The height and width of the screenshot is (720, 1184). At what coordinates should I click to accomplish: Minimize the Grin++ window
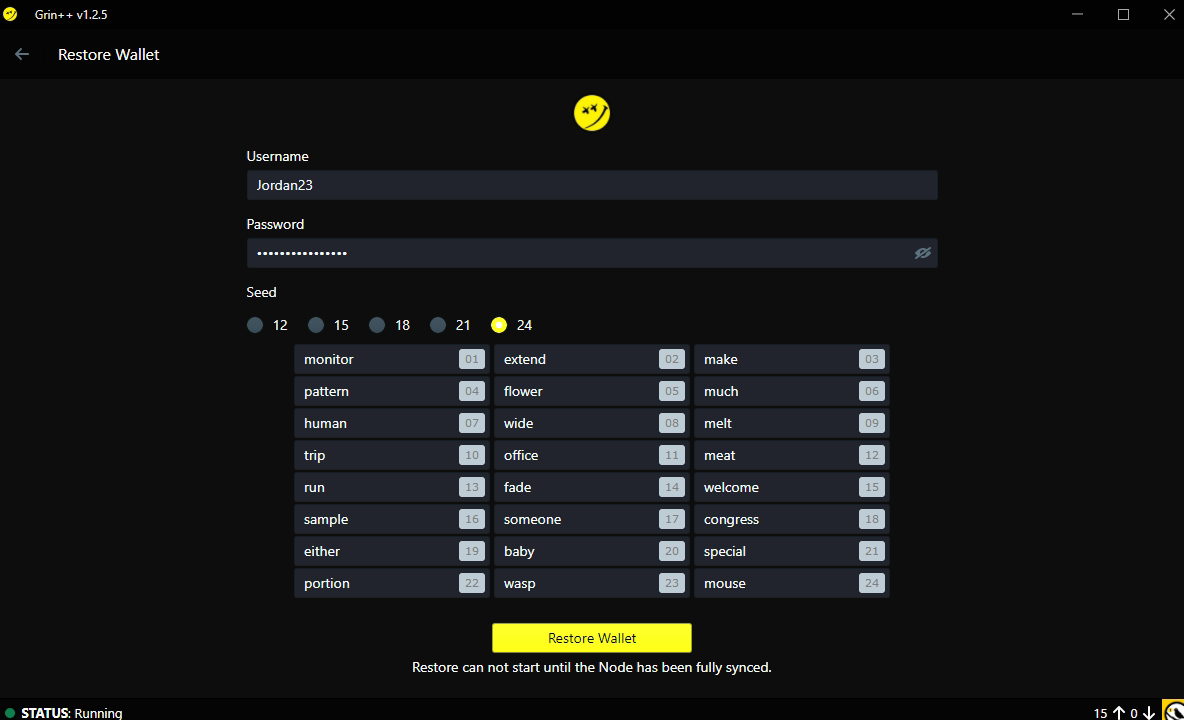(x=1078, y=14)
